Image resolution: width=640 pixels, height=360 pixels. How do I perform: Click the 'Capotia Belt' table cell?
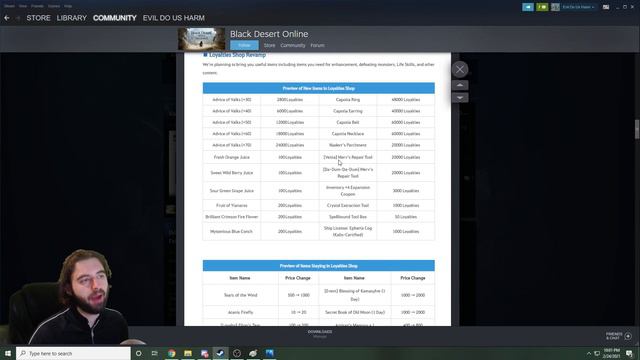(x=348, y=122)
